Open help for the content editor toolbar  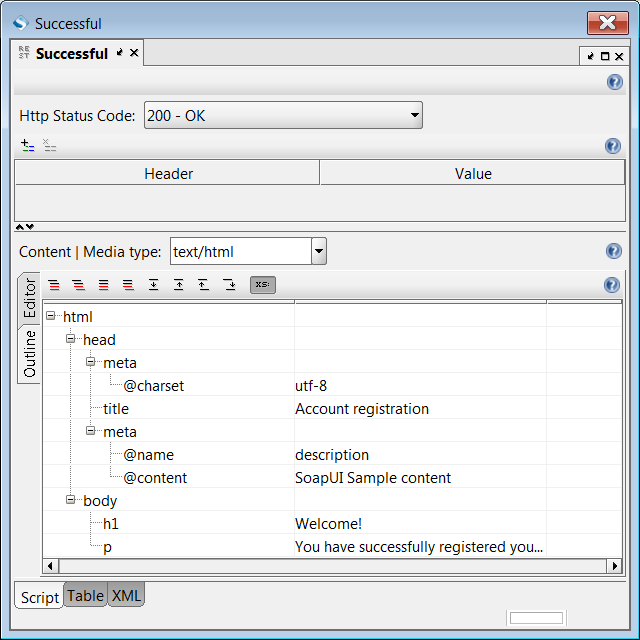pyautogui.click(x=613, y=285)
